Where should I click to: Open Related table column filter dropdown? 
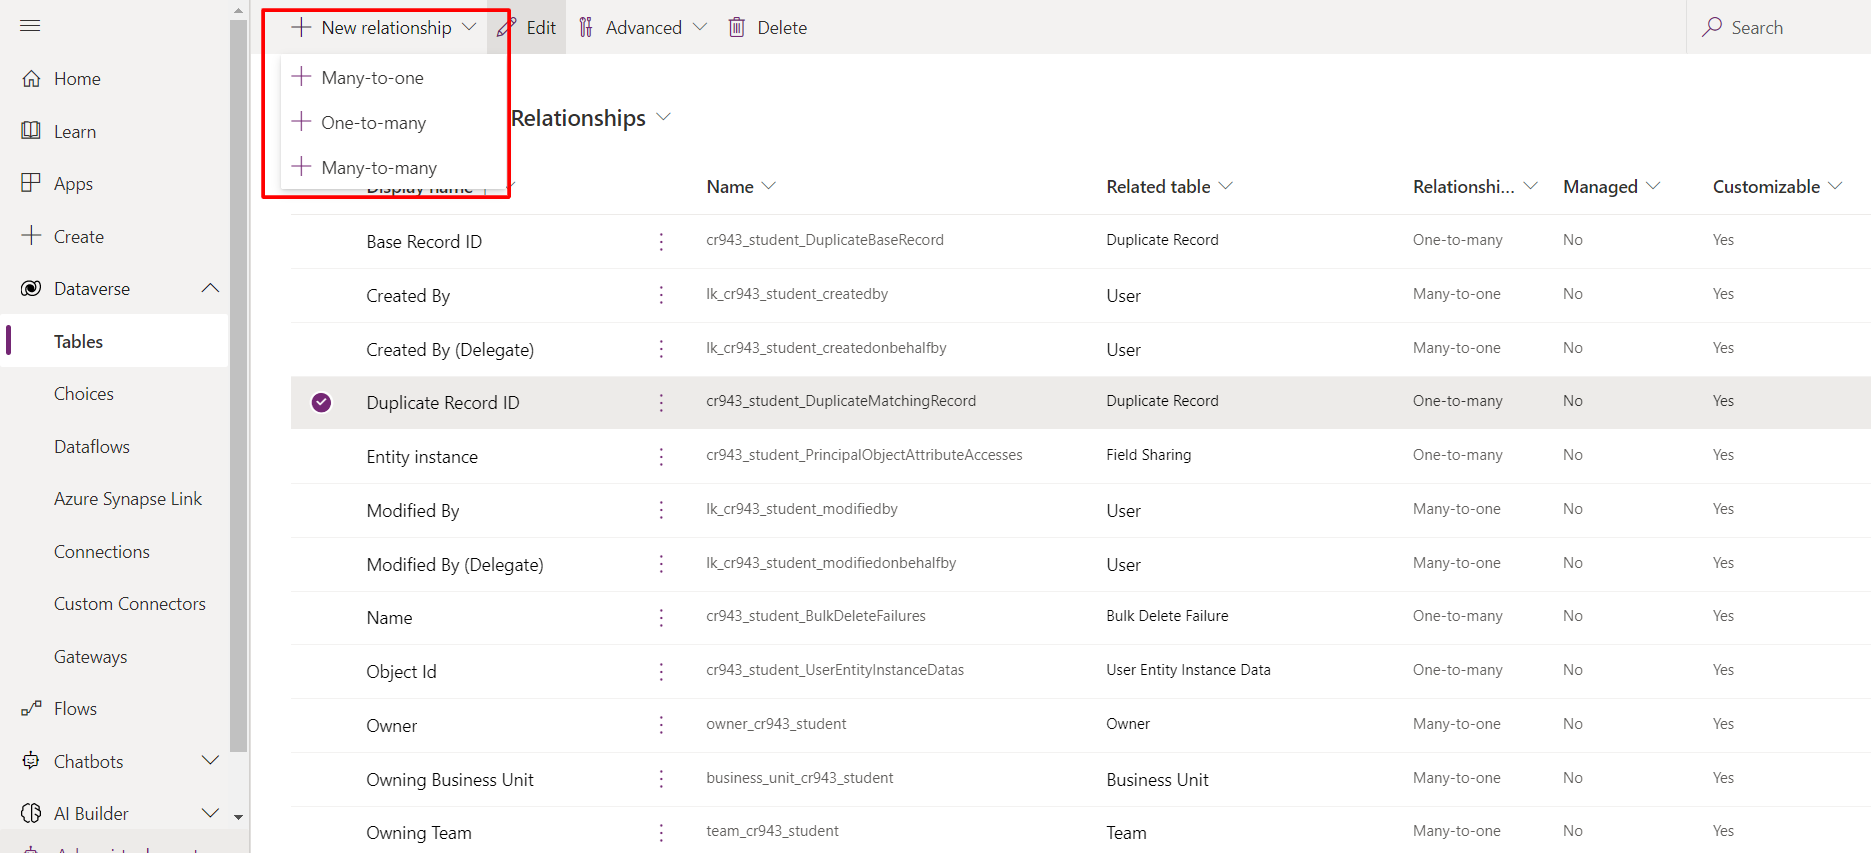click(1226, 187)
